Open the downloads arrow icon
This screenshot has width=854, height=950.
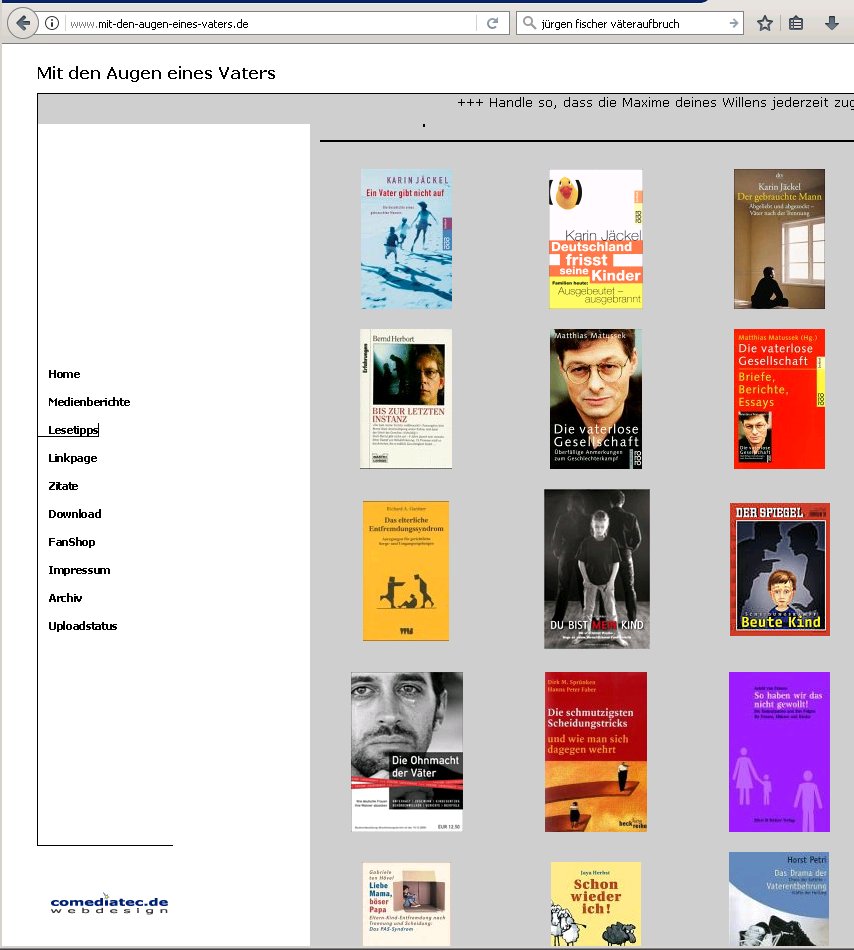click(831, 23)
